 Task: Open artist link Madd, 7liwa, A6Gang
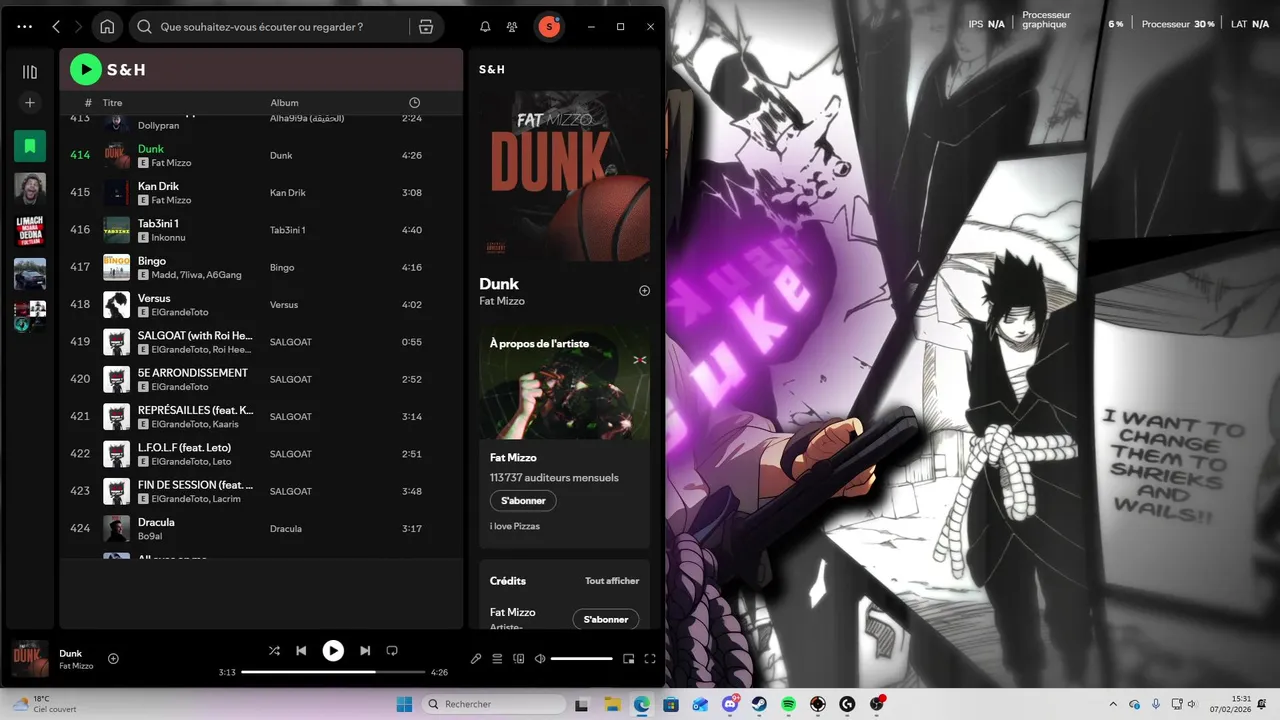pos(196,275)
